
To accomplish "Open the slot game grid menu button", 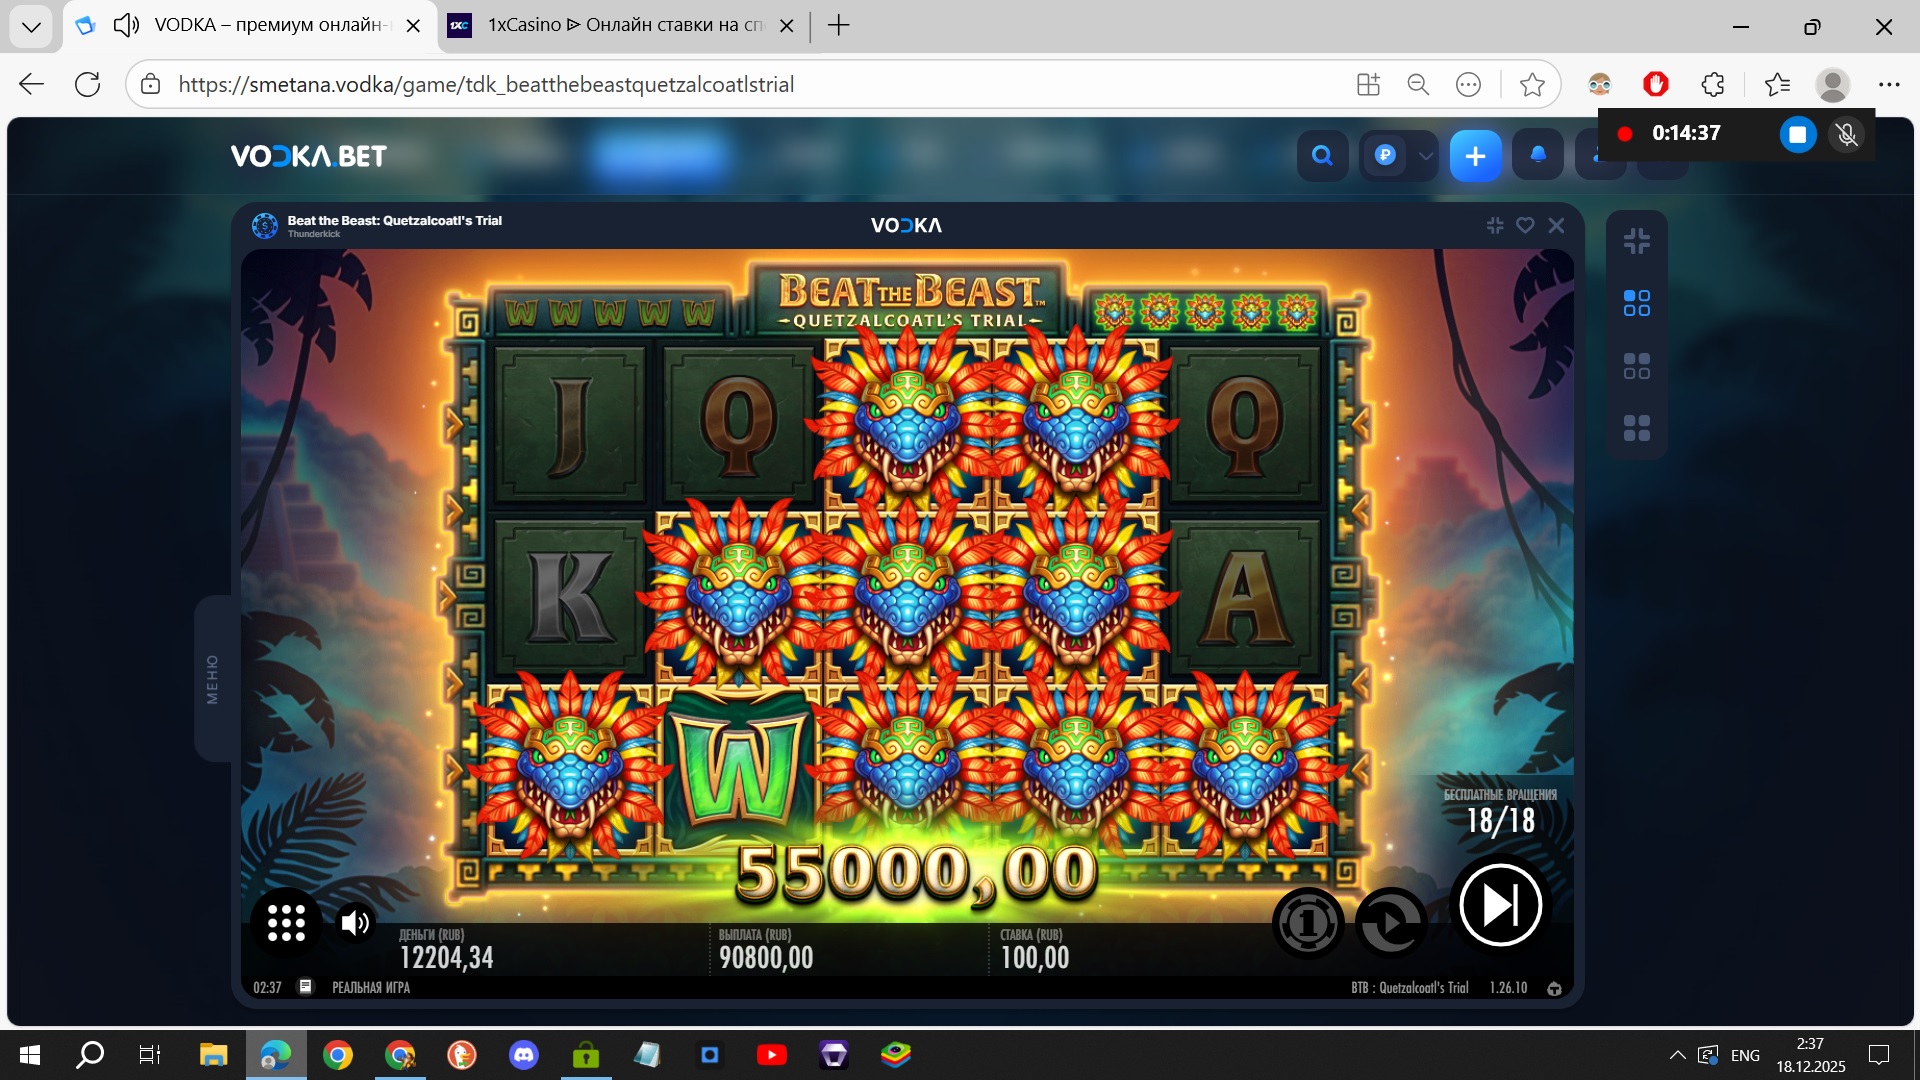I will [286, 922].
